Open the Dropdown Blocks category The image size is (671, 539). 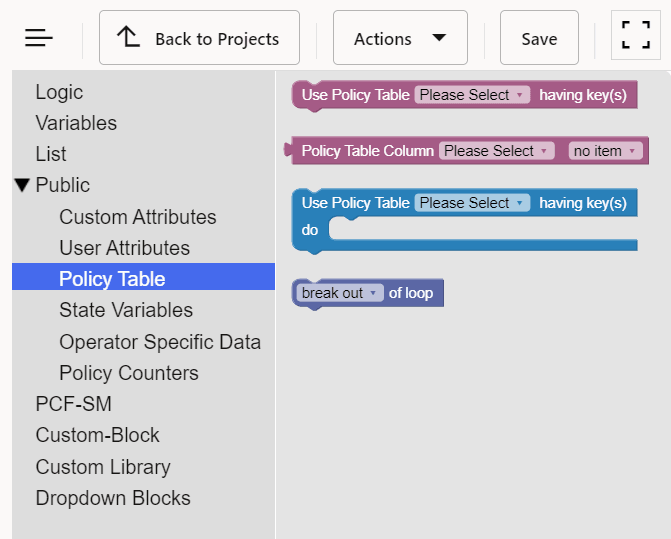(113, 498)
